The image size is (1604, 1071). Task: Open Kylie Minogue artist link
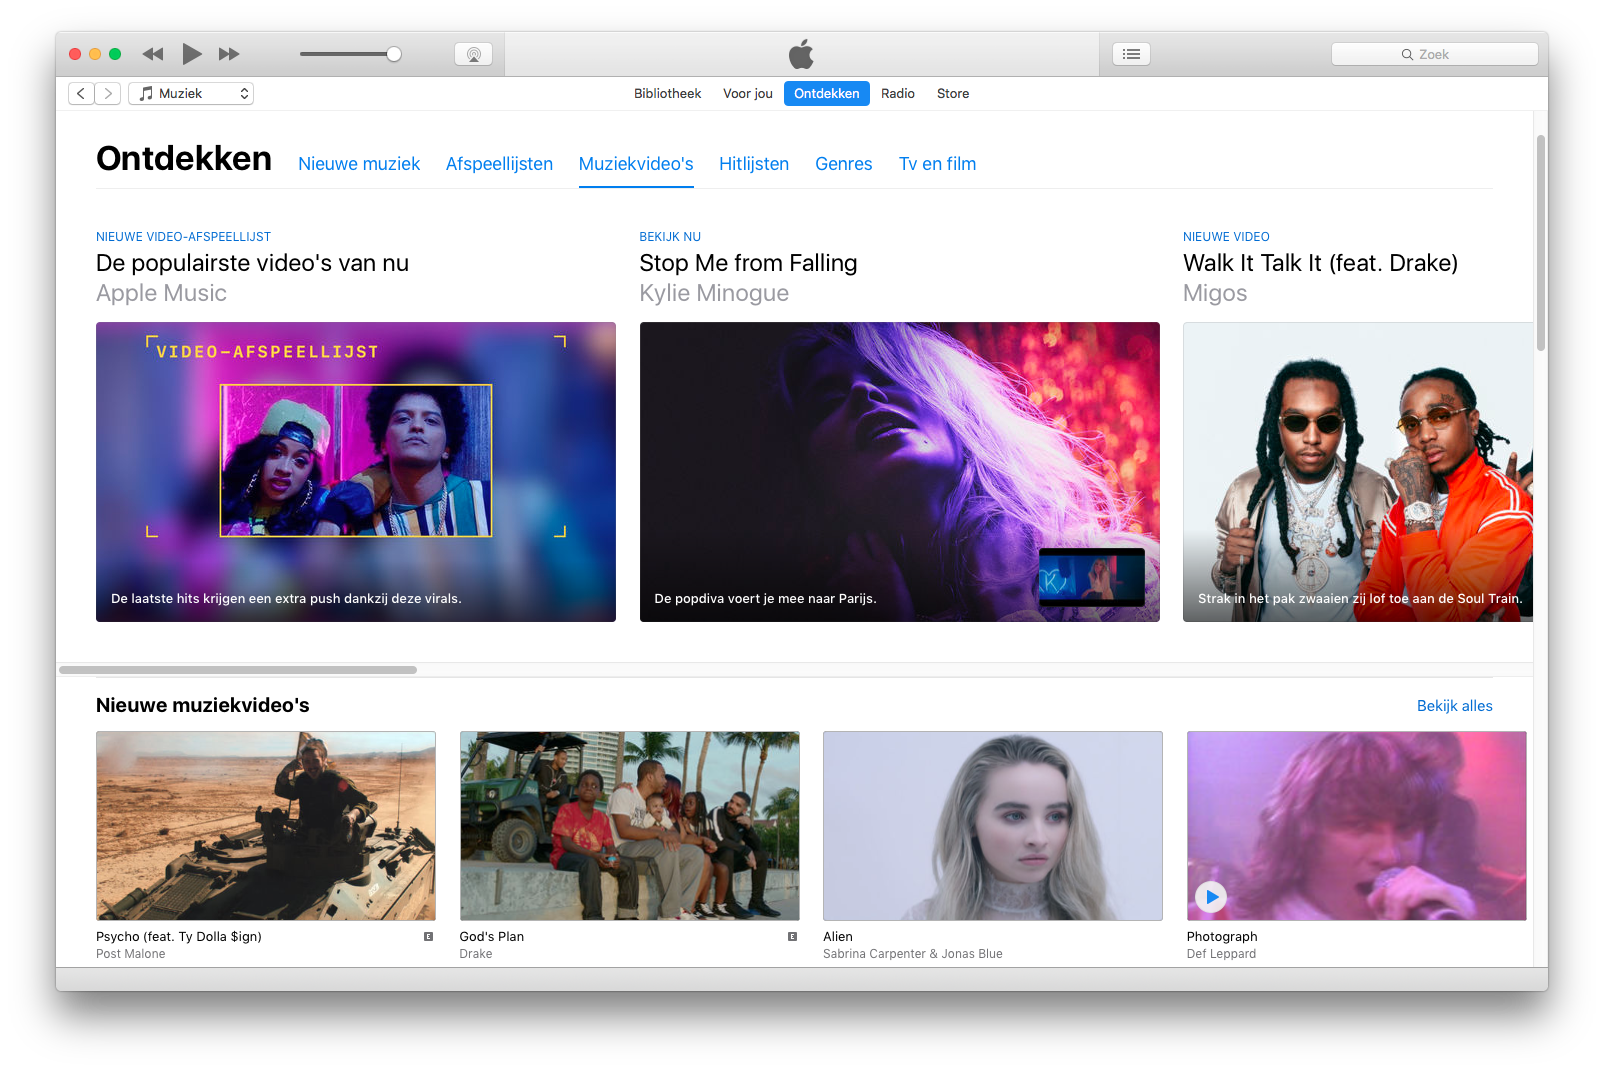tap(714, 293)
